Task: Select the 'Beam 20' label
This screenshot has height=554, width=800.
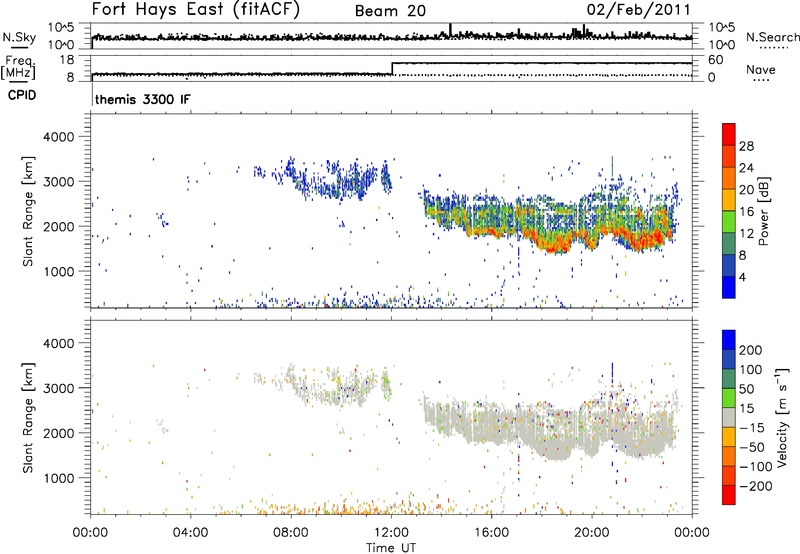Action: (x=390, y=11)
